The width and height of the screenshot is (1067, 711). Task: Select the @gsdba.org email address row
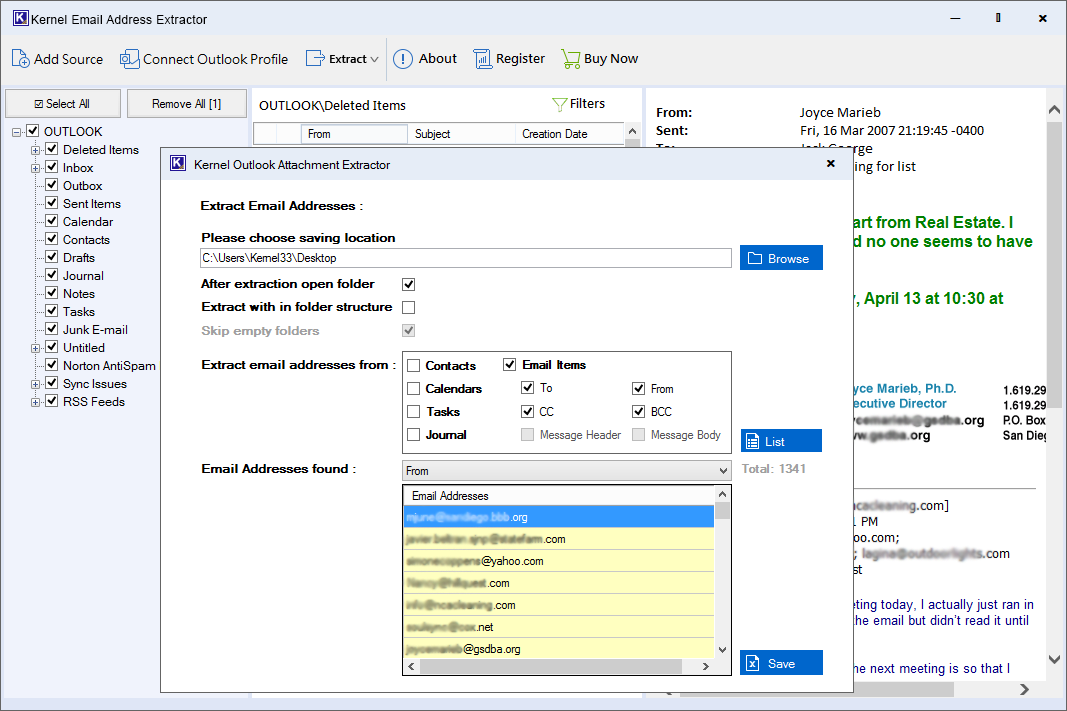[559, 649]
